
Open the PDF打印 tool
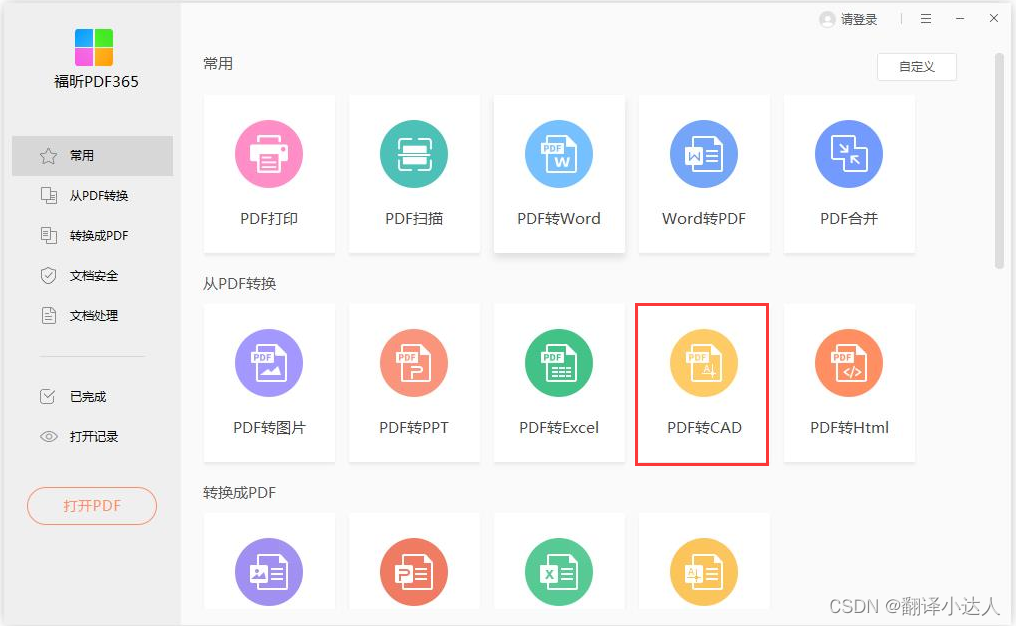point(269,174)
